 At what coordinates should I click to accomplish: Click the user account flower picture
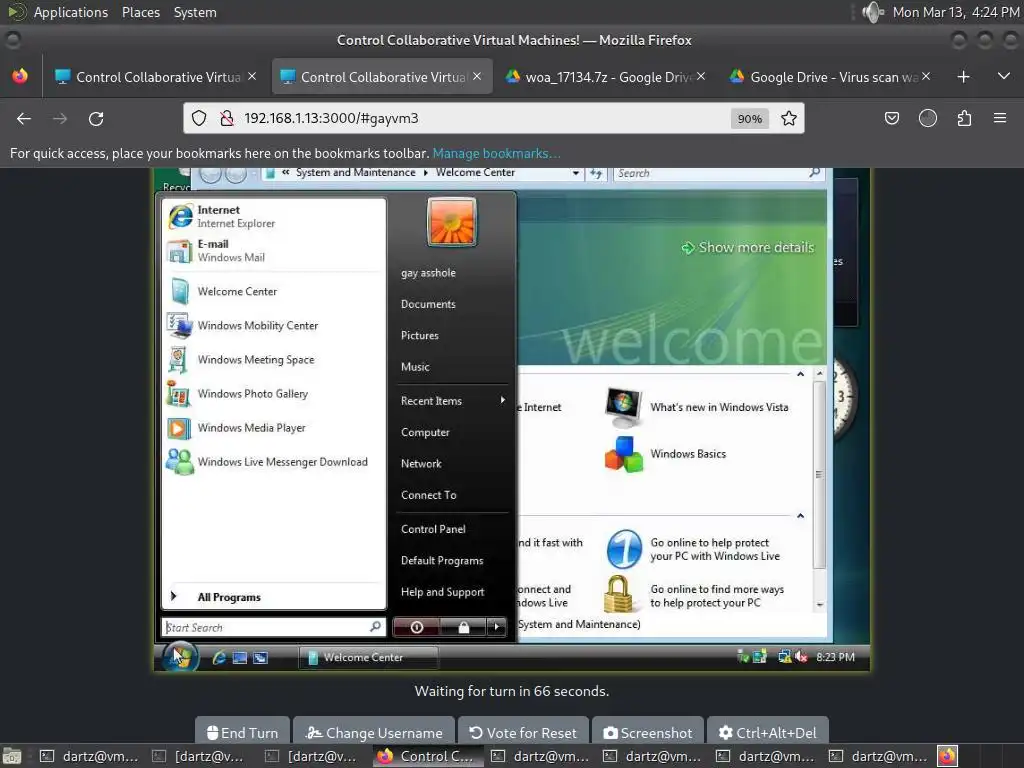(x=451, y=222)
